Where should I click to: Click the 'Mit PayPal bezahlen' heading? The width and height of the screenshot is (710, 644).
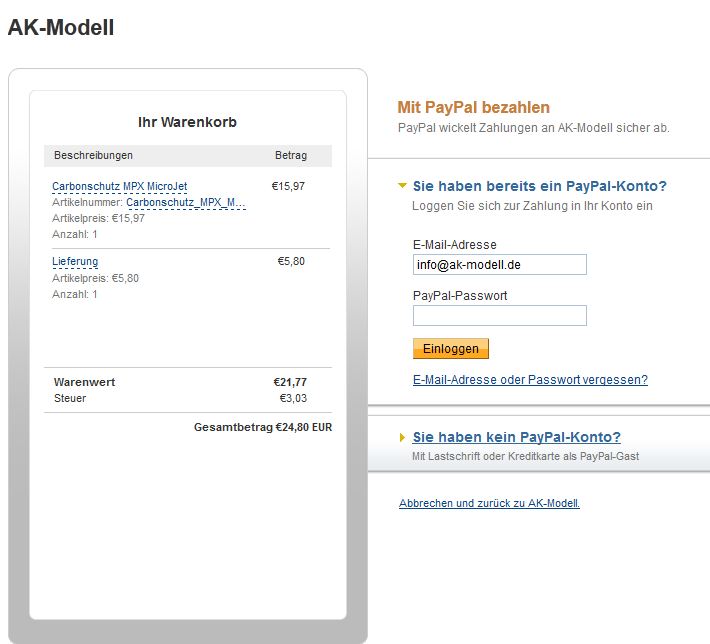tap(473, 107)
